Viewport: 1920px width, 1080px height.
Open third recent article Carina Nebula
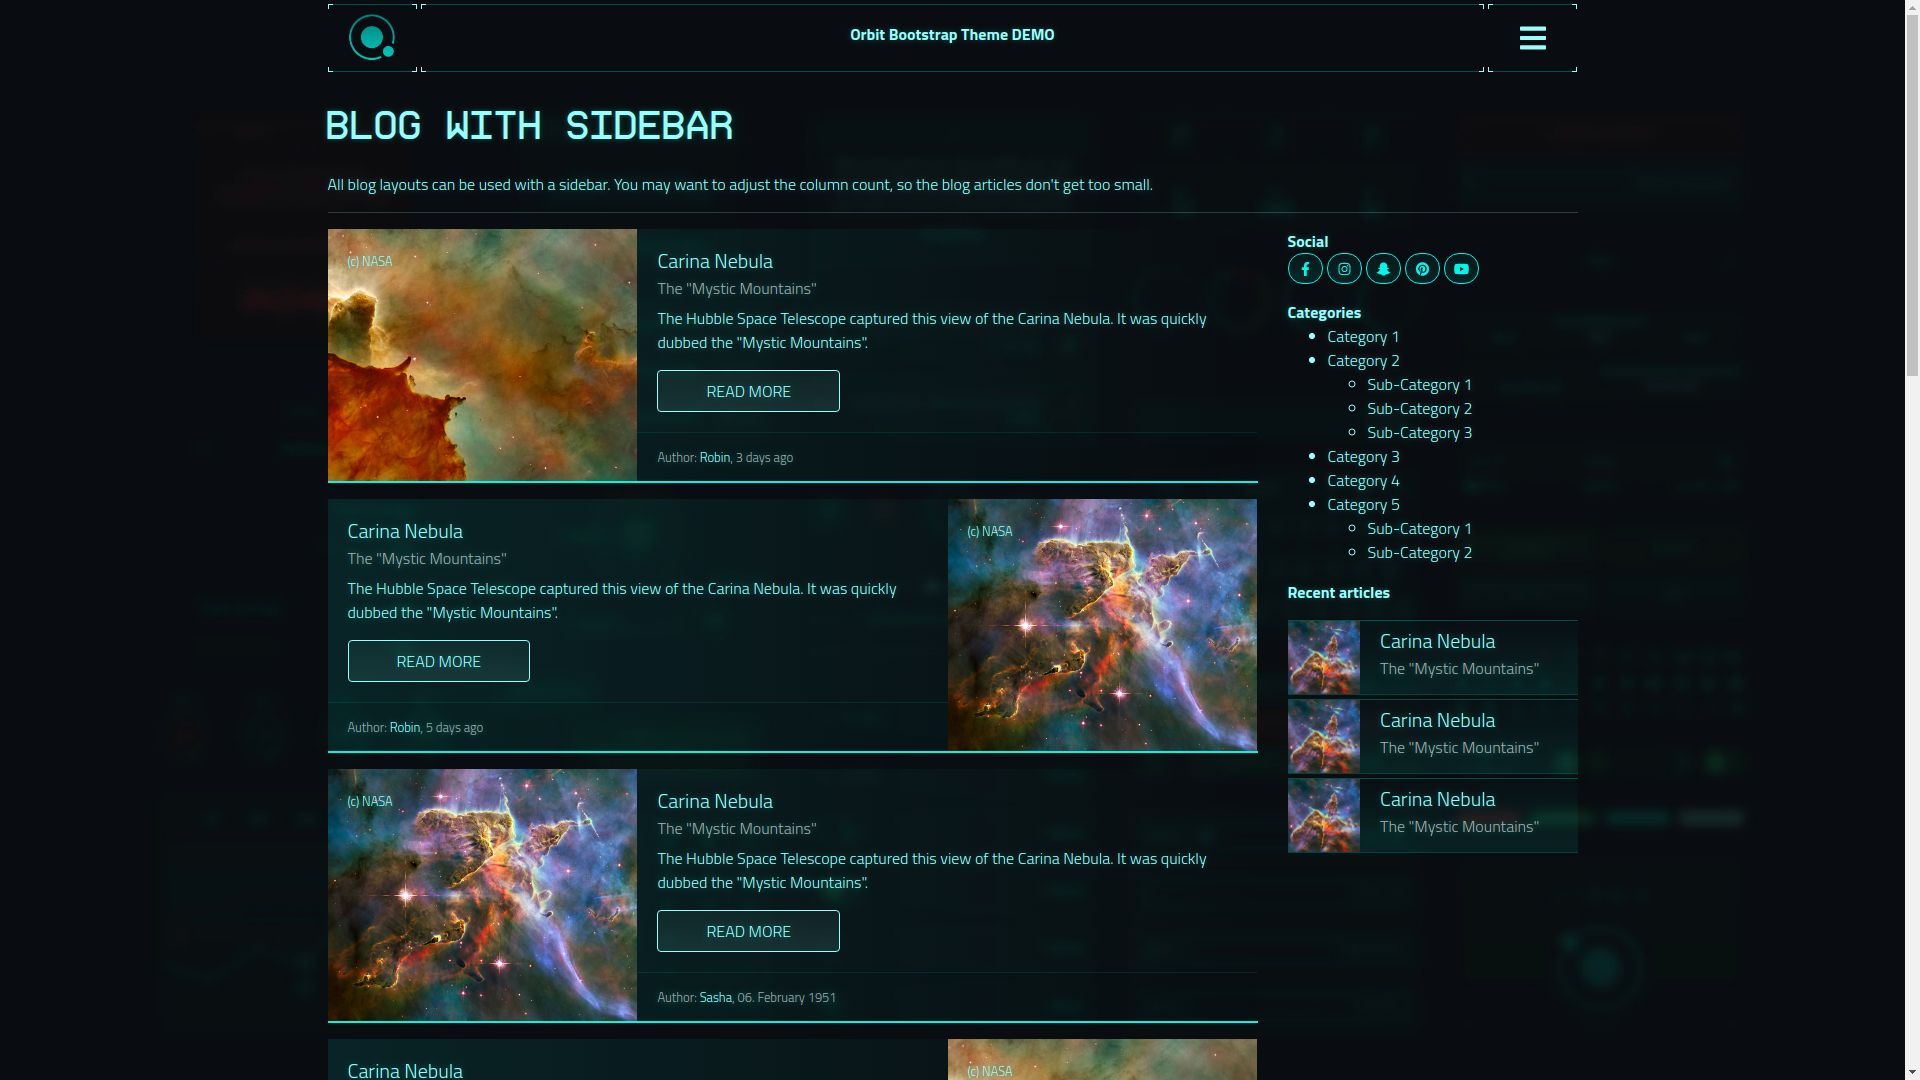point(1432,816)
